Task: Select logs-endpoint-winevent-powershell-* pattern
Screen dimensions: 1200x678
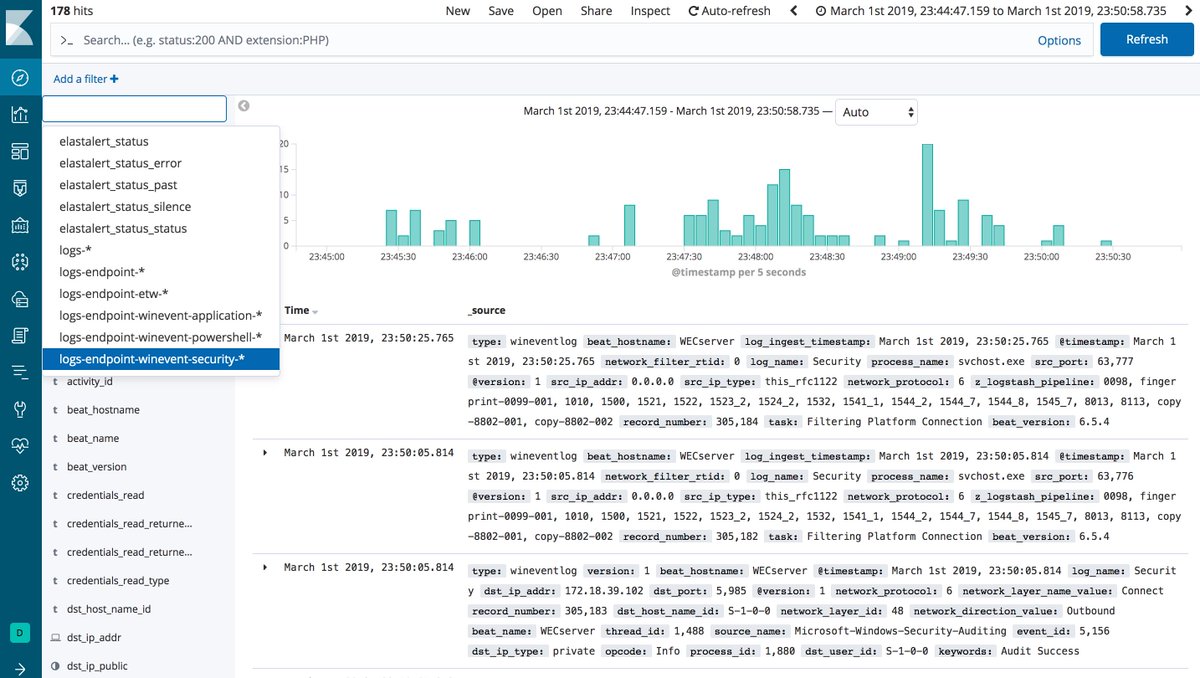Action: point(161,338)
